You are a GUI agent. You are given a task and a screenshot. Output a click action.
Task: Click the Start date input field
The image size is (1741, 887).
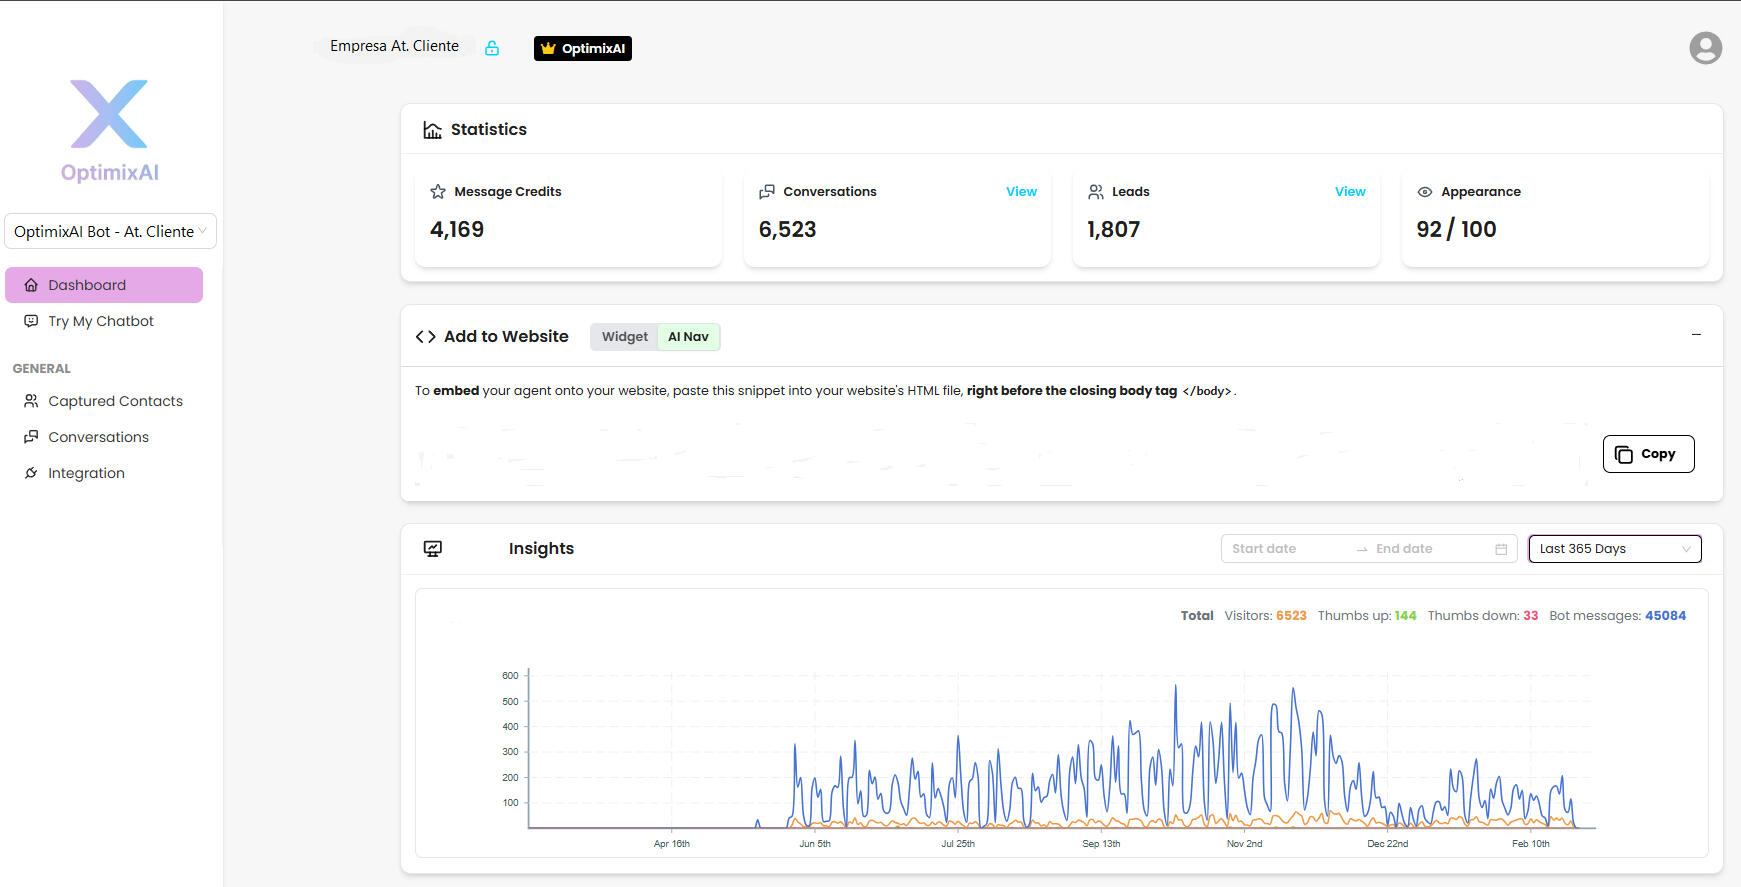point(1285,549)
